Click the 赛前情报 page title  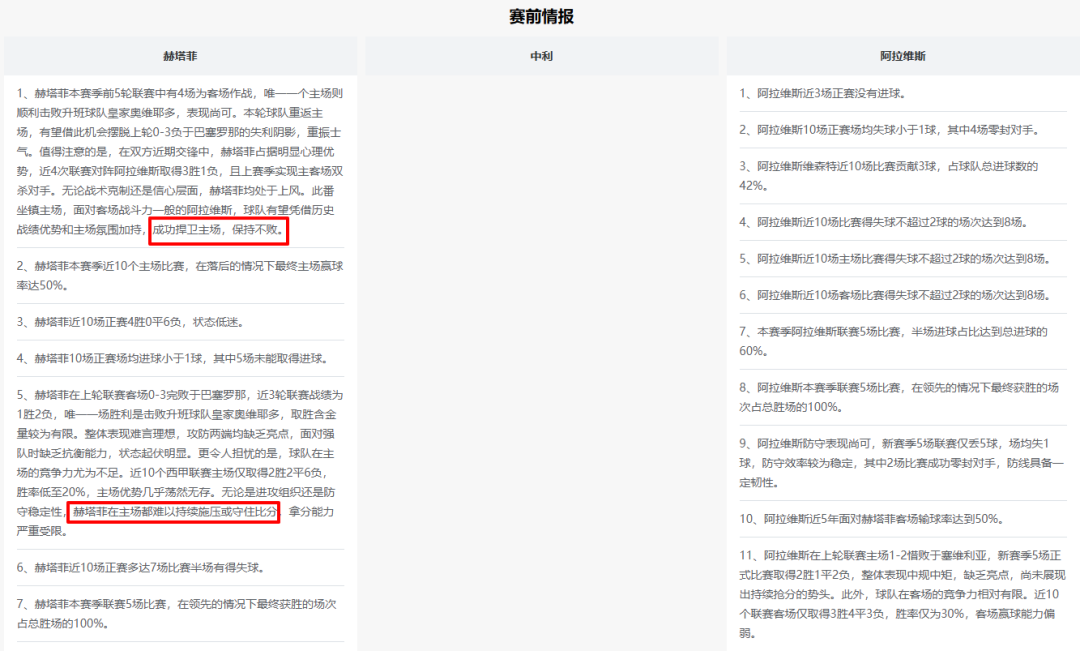pyautogui.click(x=541, y=17)
